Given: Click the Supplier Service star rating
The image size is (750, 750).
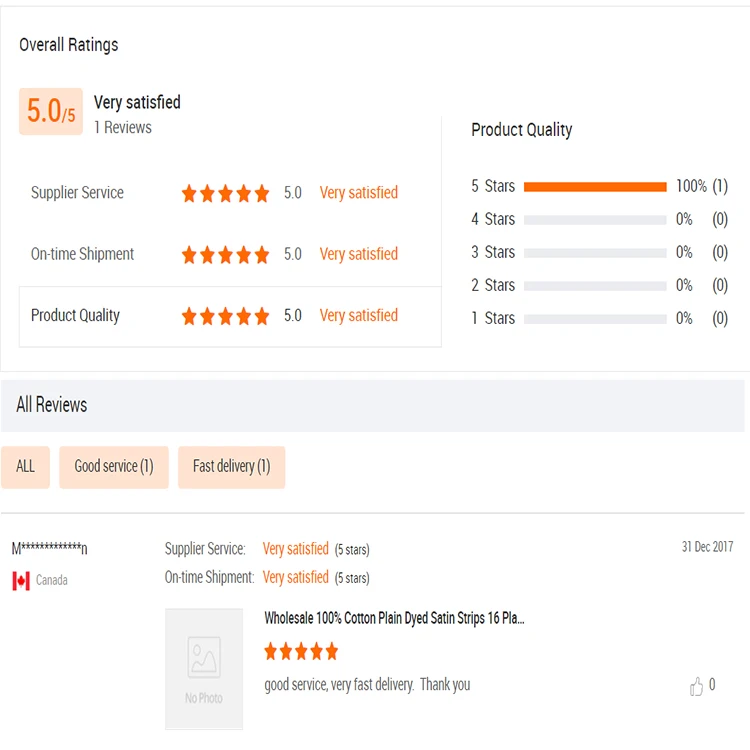Looking at the screenshot, I should 225,193.
